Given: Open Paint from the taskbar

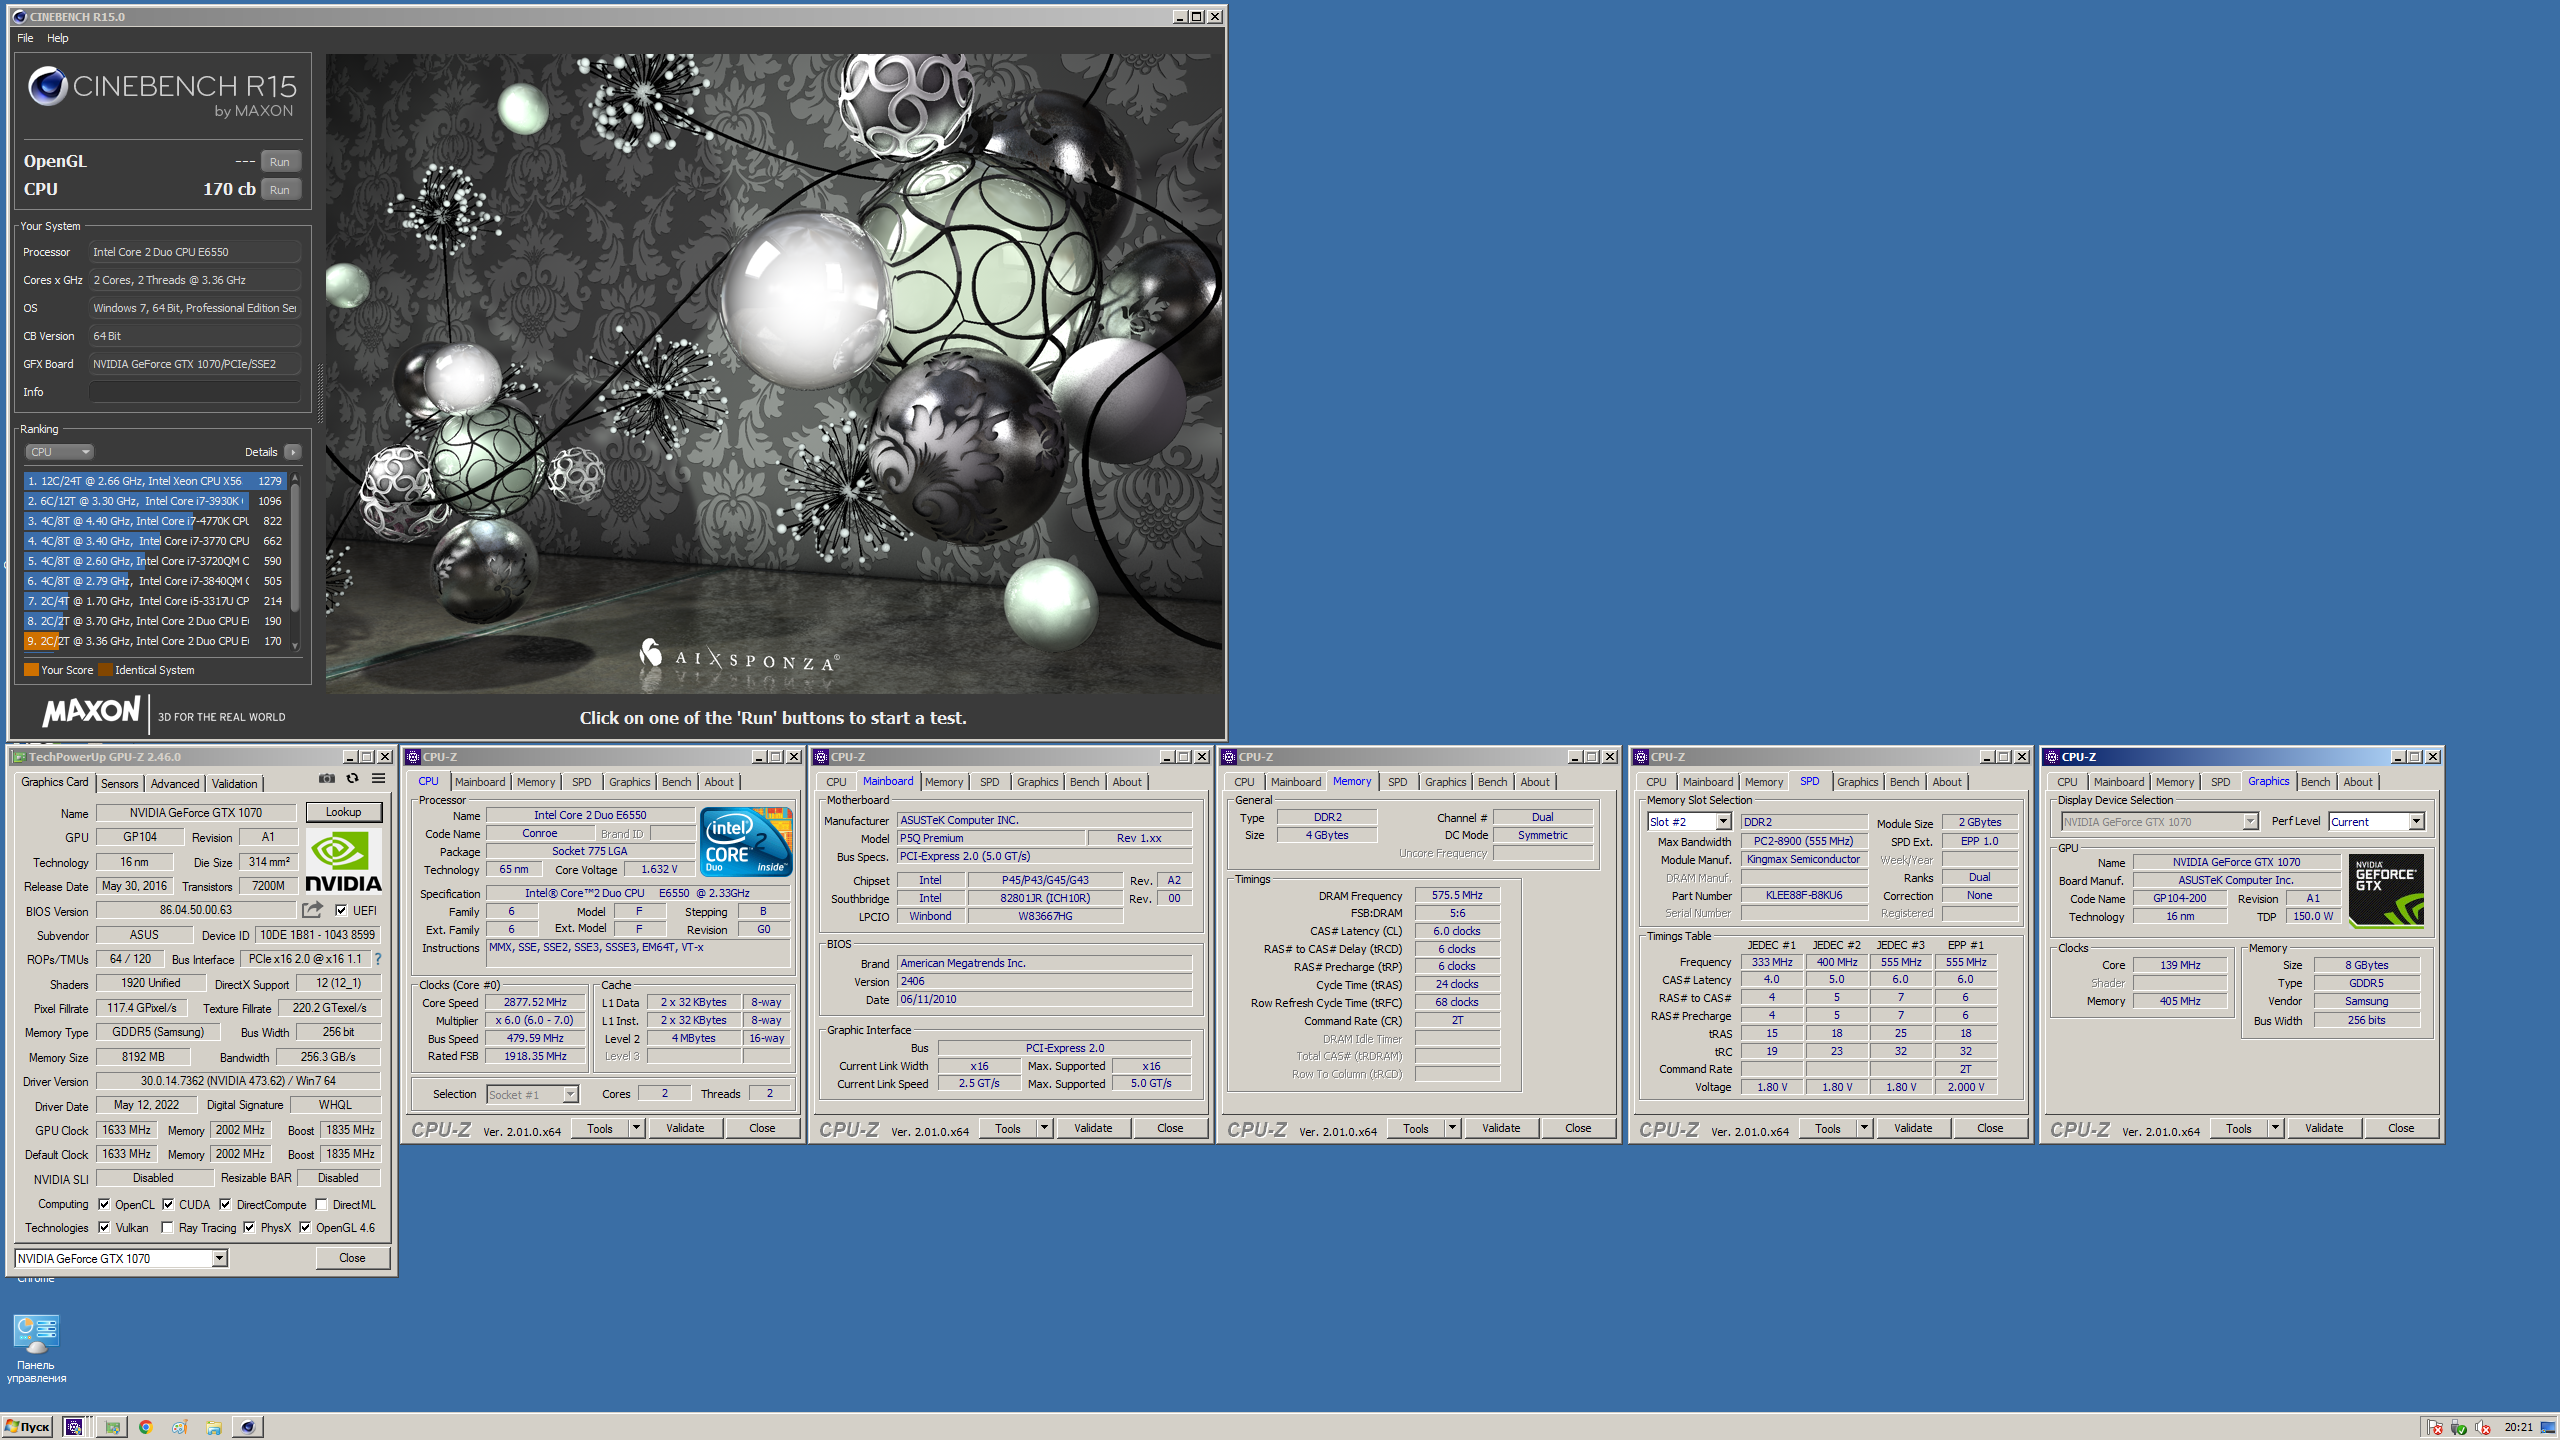Looking at the screenshot, I should [x=180, y=1427].
